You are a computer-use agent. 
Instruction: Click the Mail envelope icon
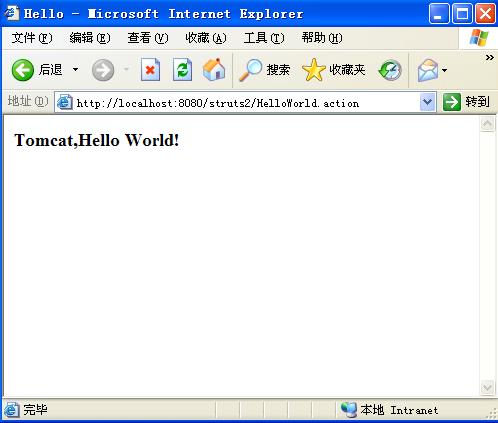point(428,70)
